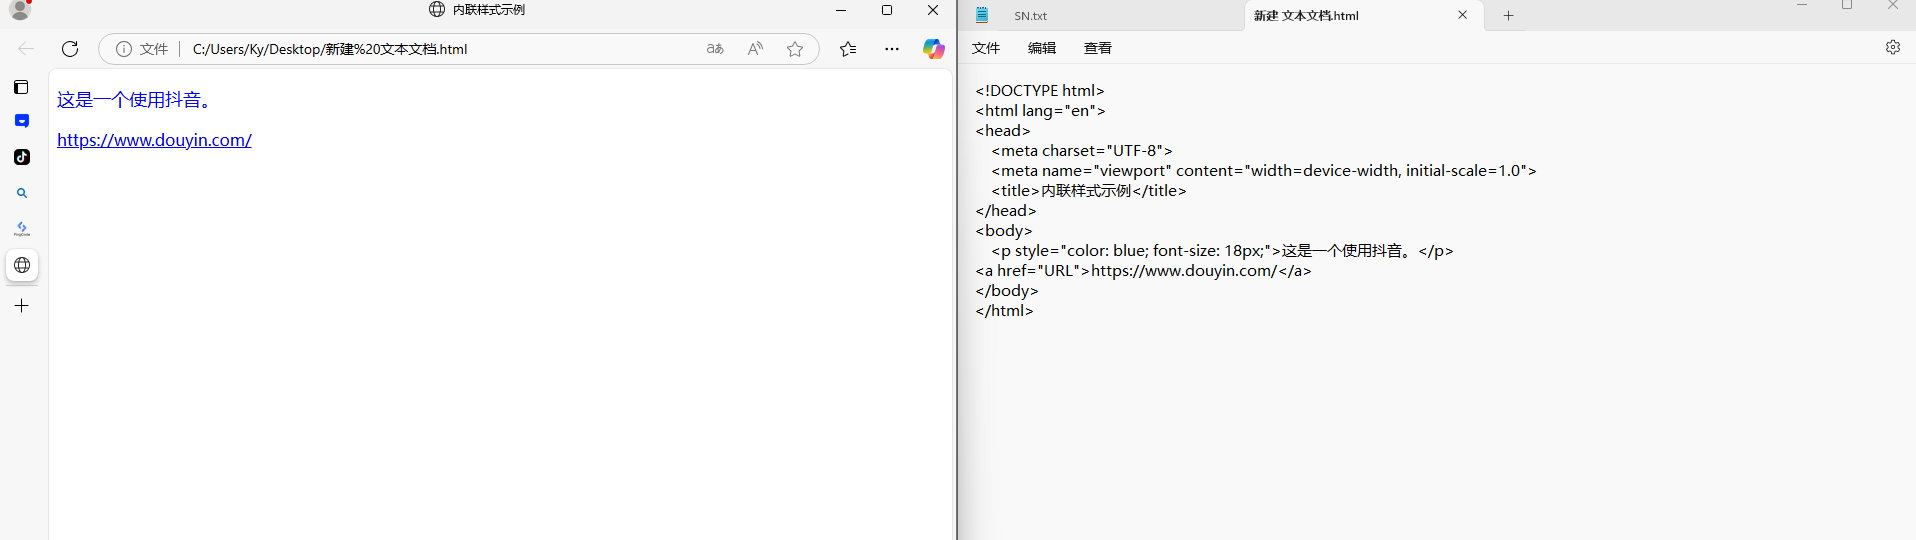The image size is (1916, 540).
Task: Click the </body> closing tag line
Action: click(x=1007, y=291)
